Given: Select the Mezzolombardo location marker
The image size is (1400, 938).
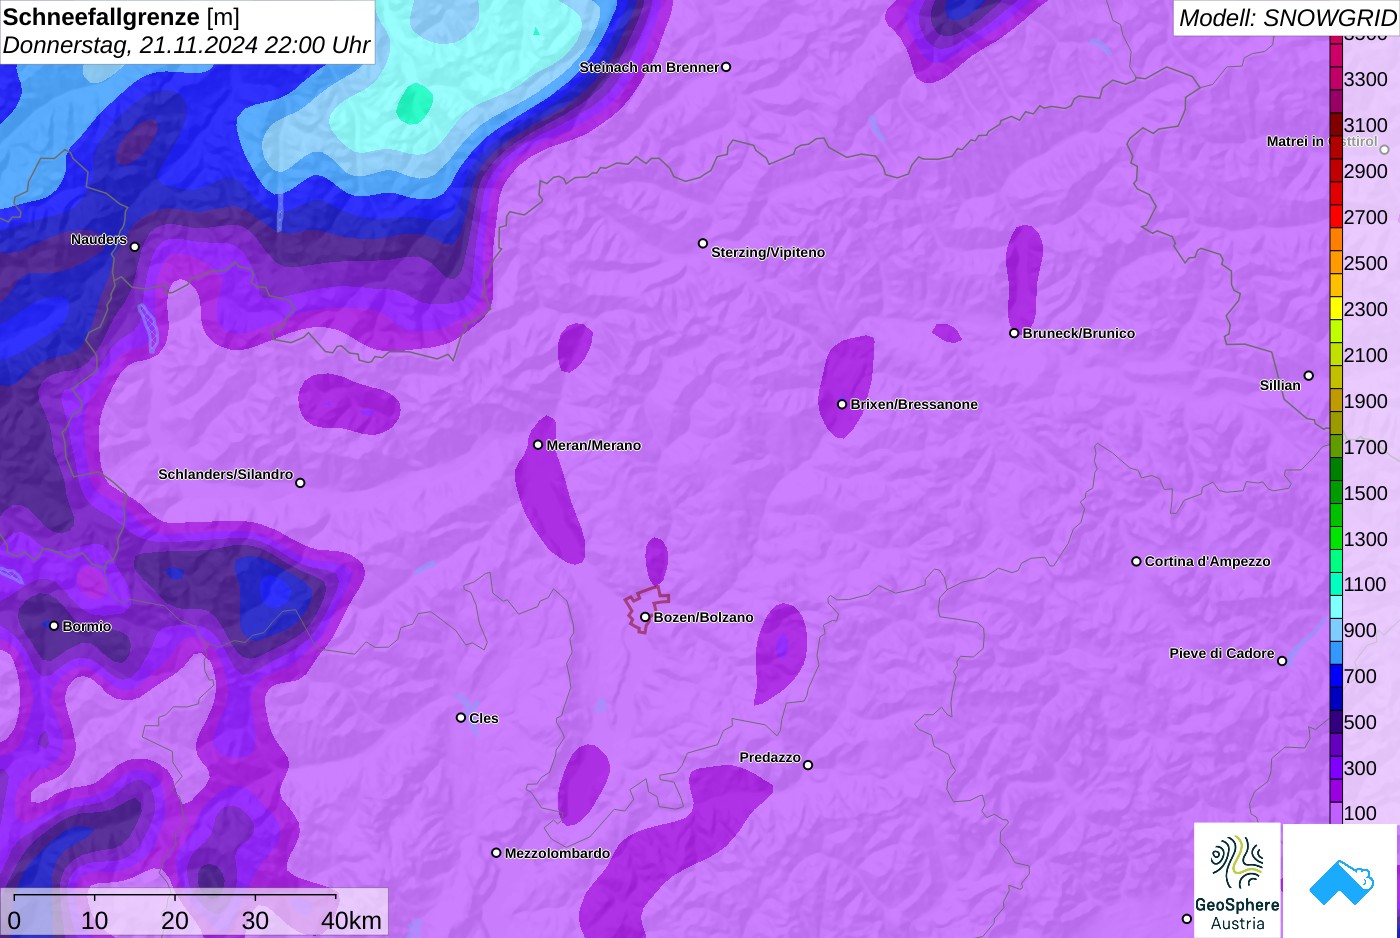Looking at the screenshot, I should coord(496,853).
